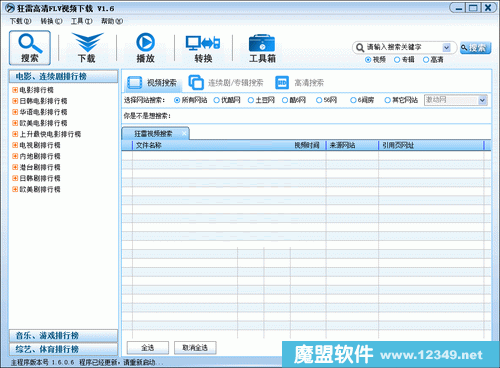Select the 高清 radio under search box
500x368 pixels.
(x=426, y=60)
